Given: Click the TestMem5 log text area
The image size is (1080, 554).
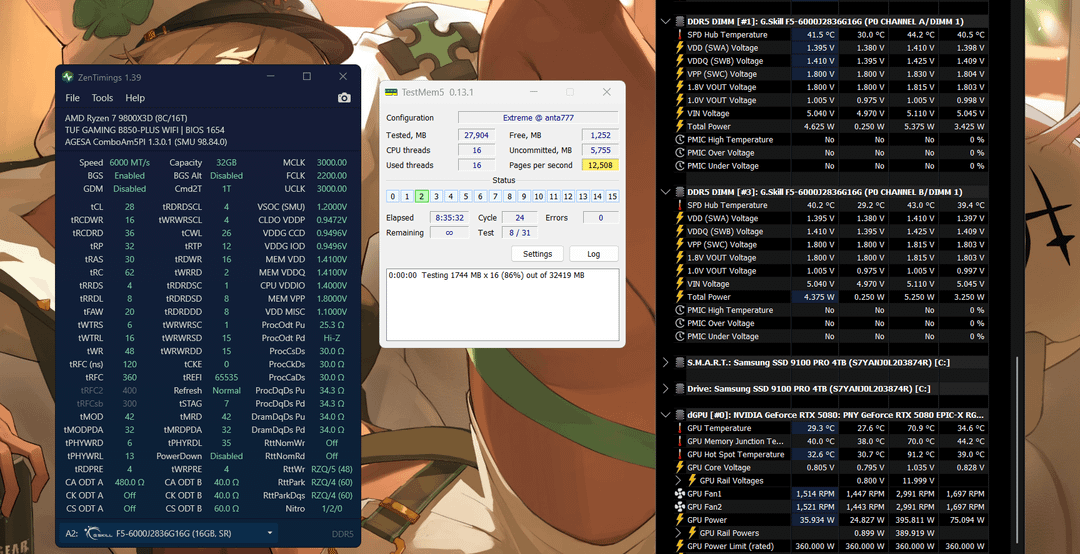Looking at the screenshot, I should coord(503,305).
